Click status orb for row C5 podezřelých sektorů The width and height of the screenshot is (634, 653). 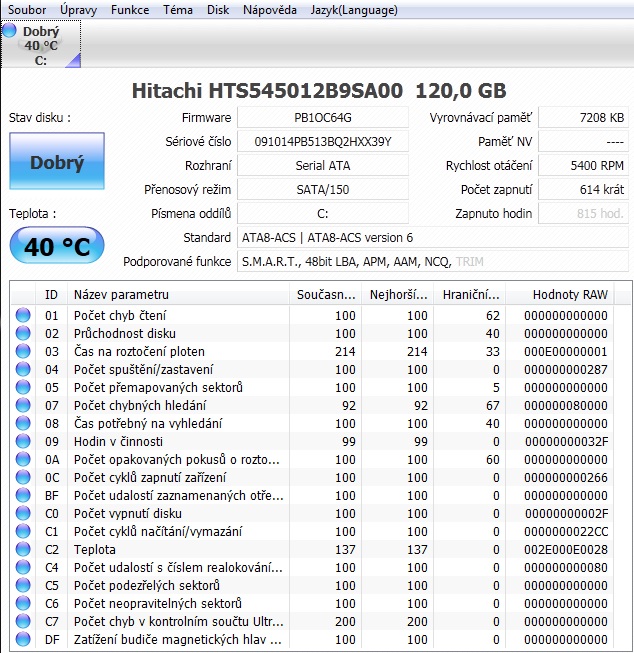click(23, 585)
